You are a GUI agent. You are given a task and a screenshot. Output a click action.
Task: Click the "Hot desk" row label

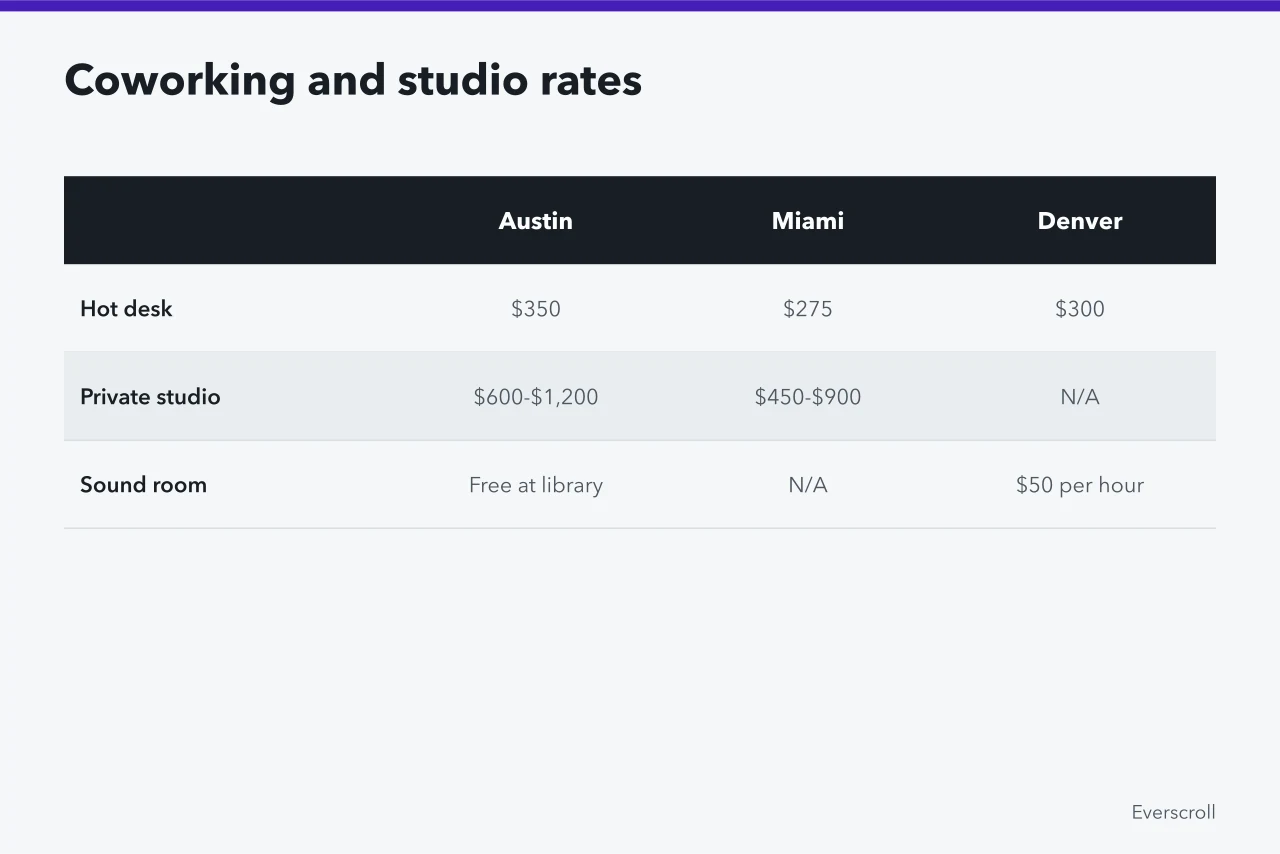point(126,309)
